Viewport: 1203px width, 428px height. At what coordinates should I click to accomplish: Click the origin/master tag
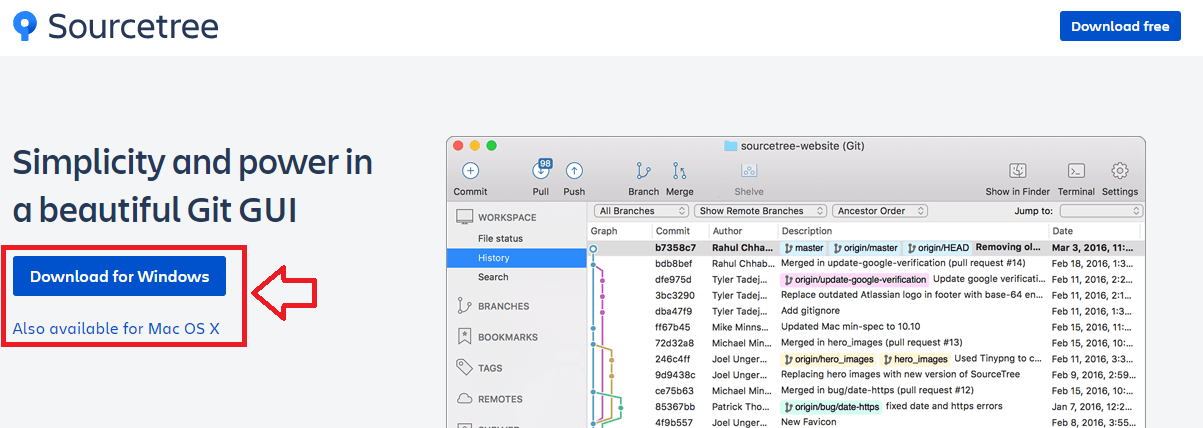(x=865, y=247)
